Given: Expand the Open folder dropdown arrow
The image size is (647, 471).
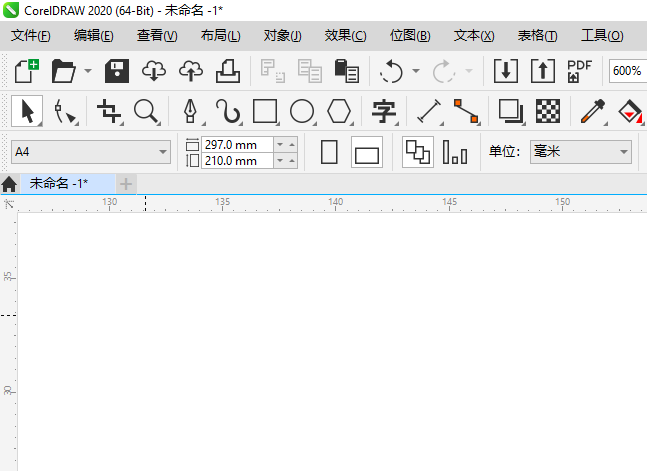Looking at the screenshot, I should click(x=88, y=71).
